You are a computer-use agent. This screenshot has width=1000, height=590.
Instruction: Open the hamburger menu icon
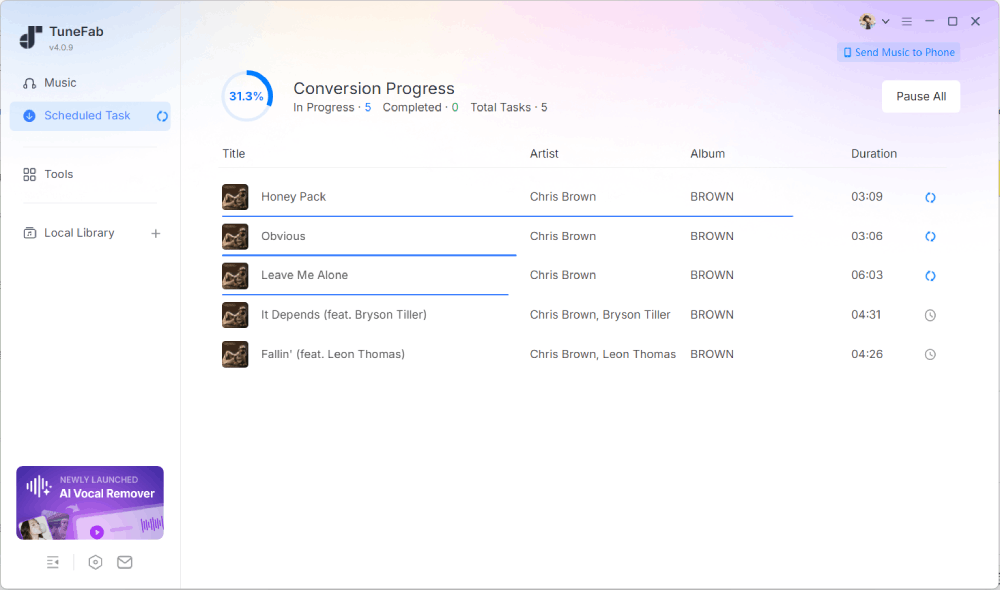click(906, 22)
